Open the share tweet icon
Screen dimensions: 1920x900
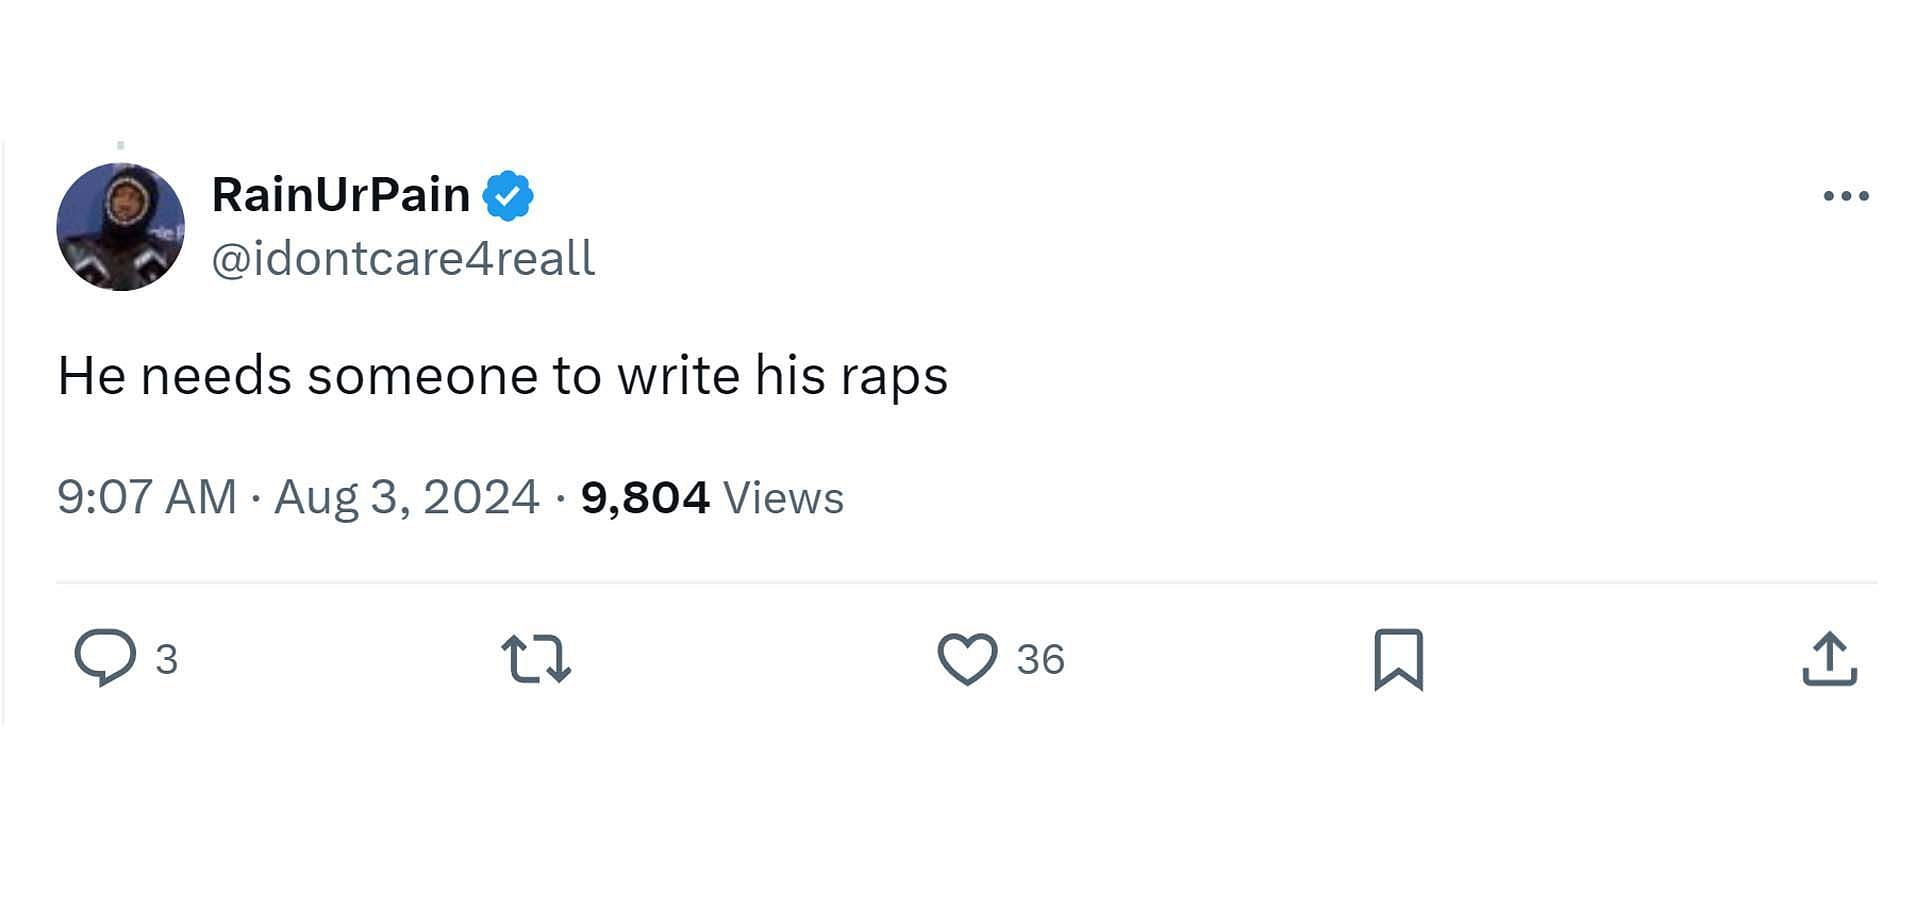1829,659
